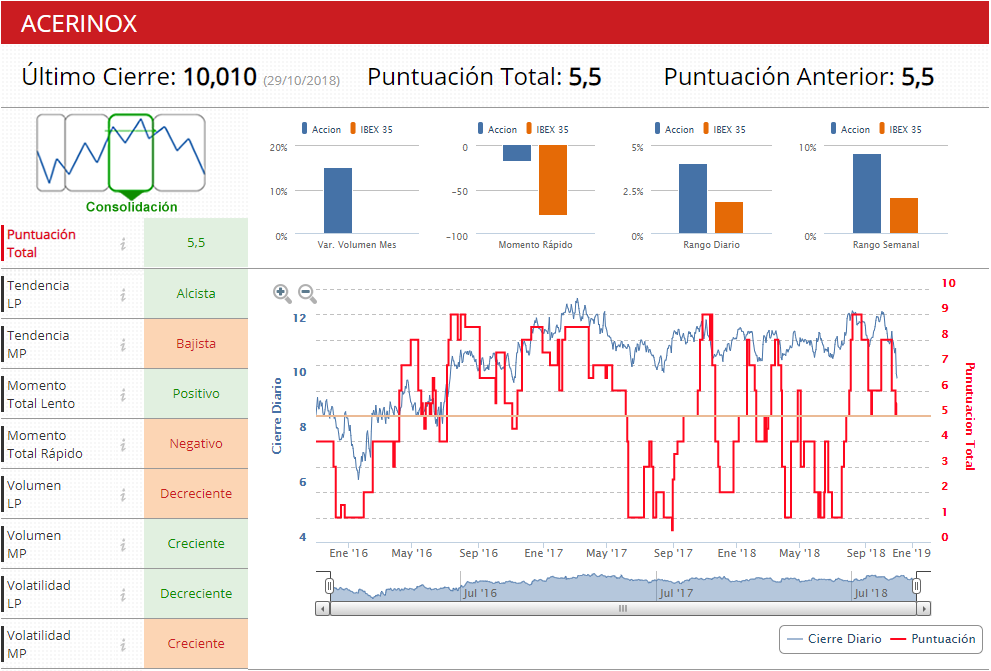991x671 pixels.
Task: Click the Puntuacion Total vertical axis title
Action: pyautogui.click(x=970, y=416)
